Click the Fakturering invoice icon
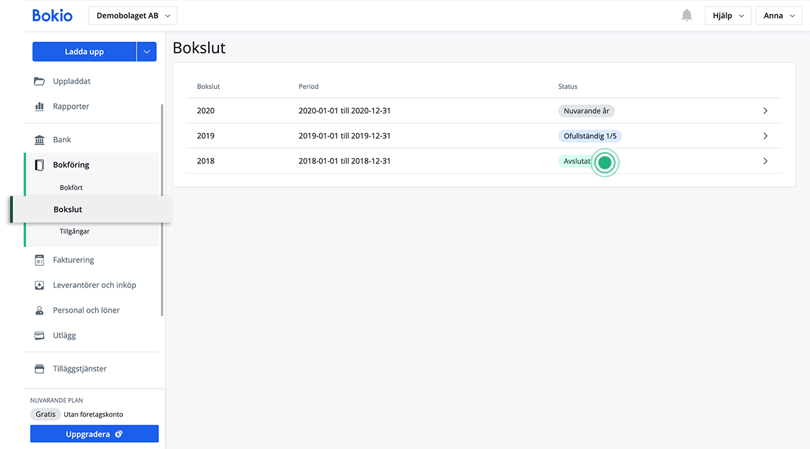 pos(39,260)
